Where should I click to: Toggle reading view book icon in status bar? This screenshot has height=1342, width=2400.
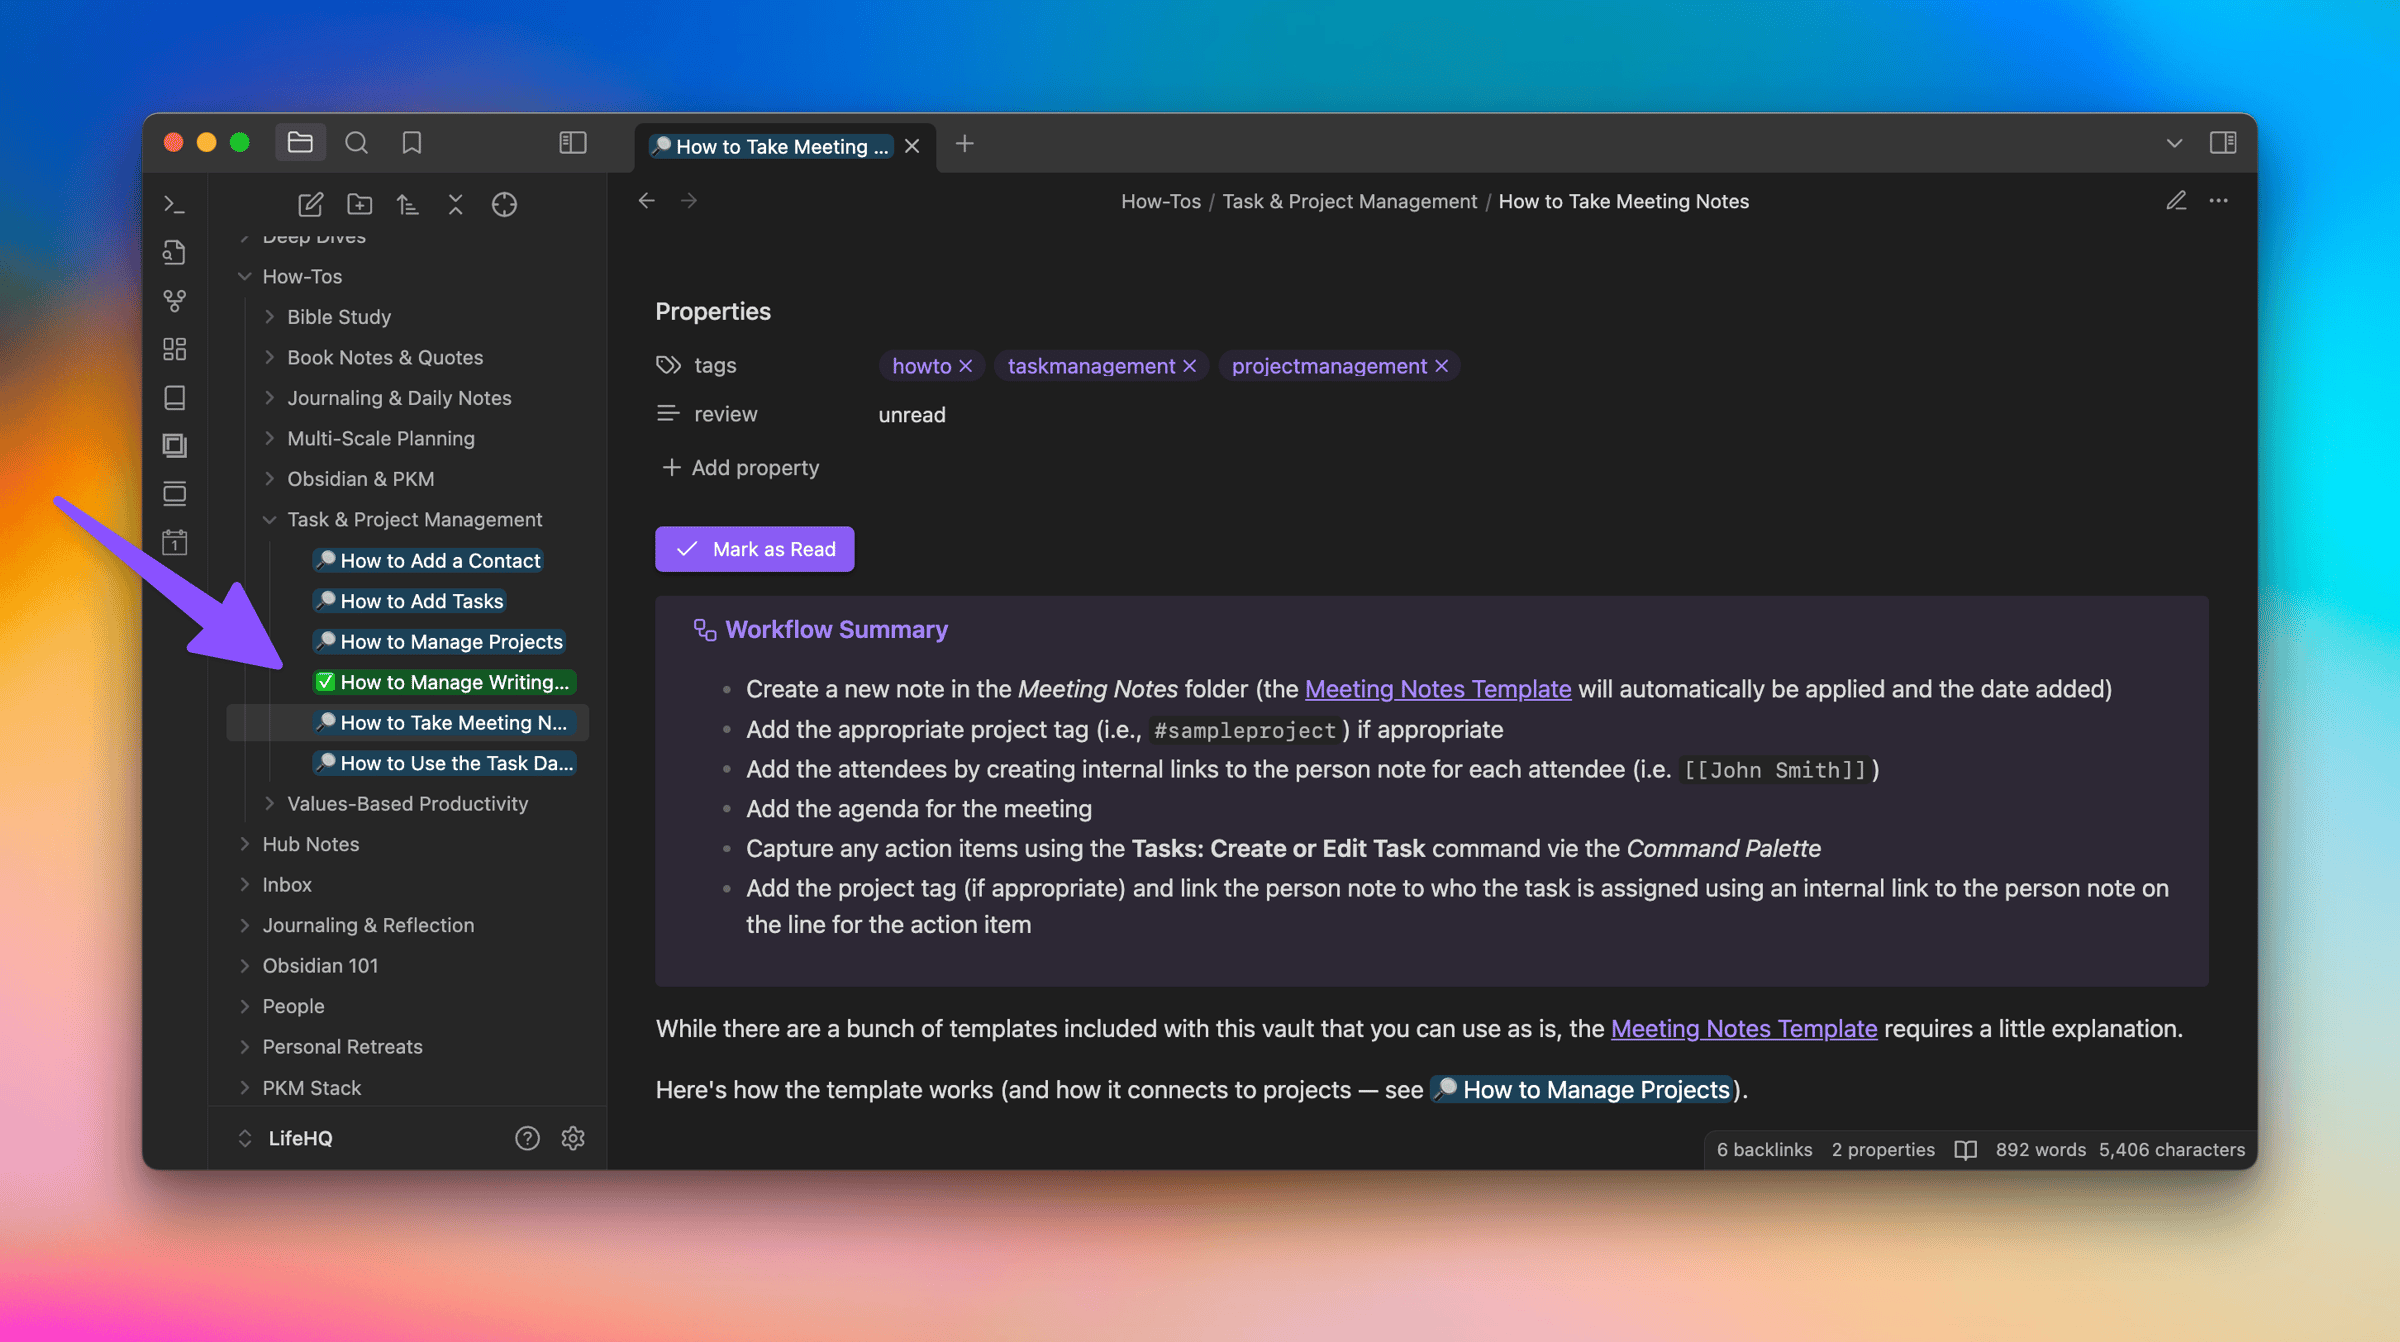tap(1965, 1150)
